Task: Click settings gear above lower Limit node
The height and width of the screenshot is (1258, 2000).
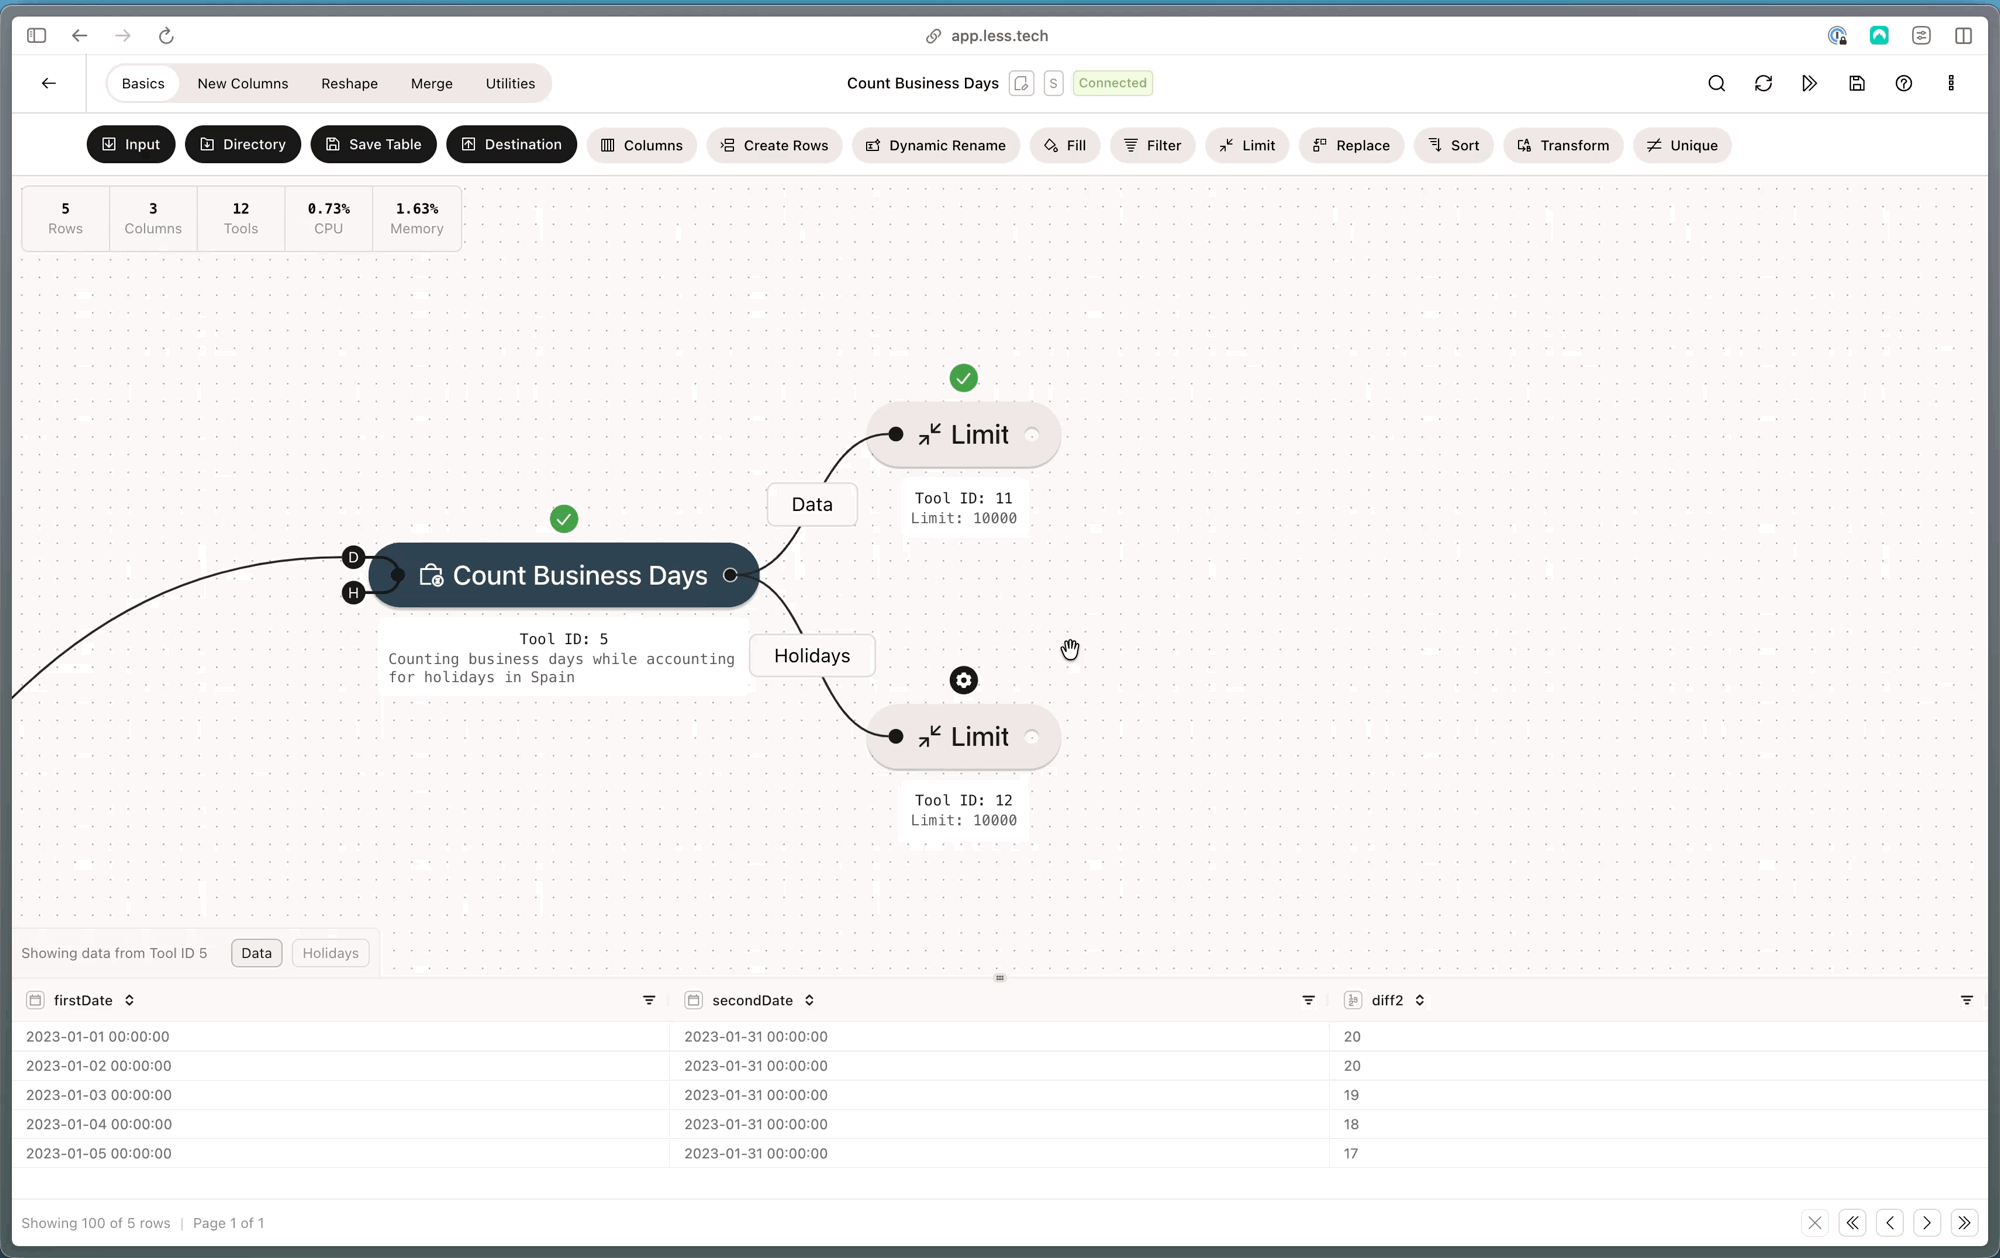Action: [963, 680]
